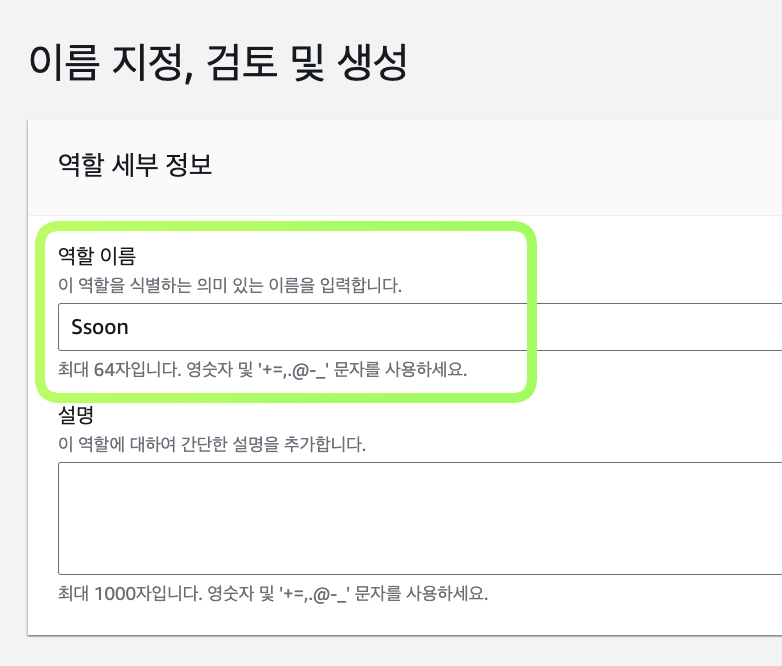782x666 pixels.
Task: Click the word 검토 in the page title
Action: tap(241, 63)
